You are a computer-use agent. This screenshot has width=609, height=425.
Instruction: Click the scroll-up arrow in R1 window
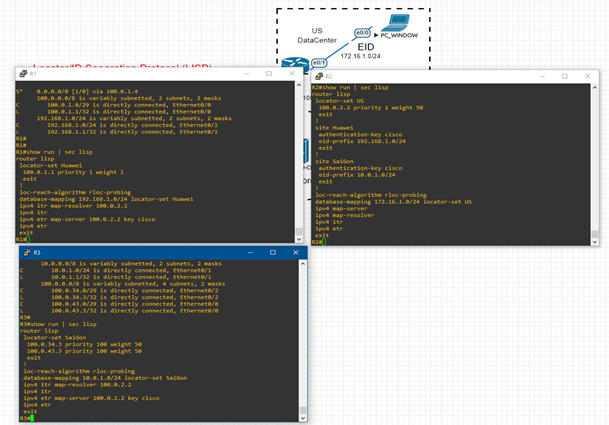point(299,85)
